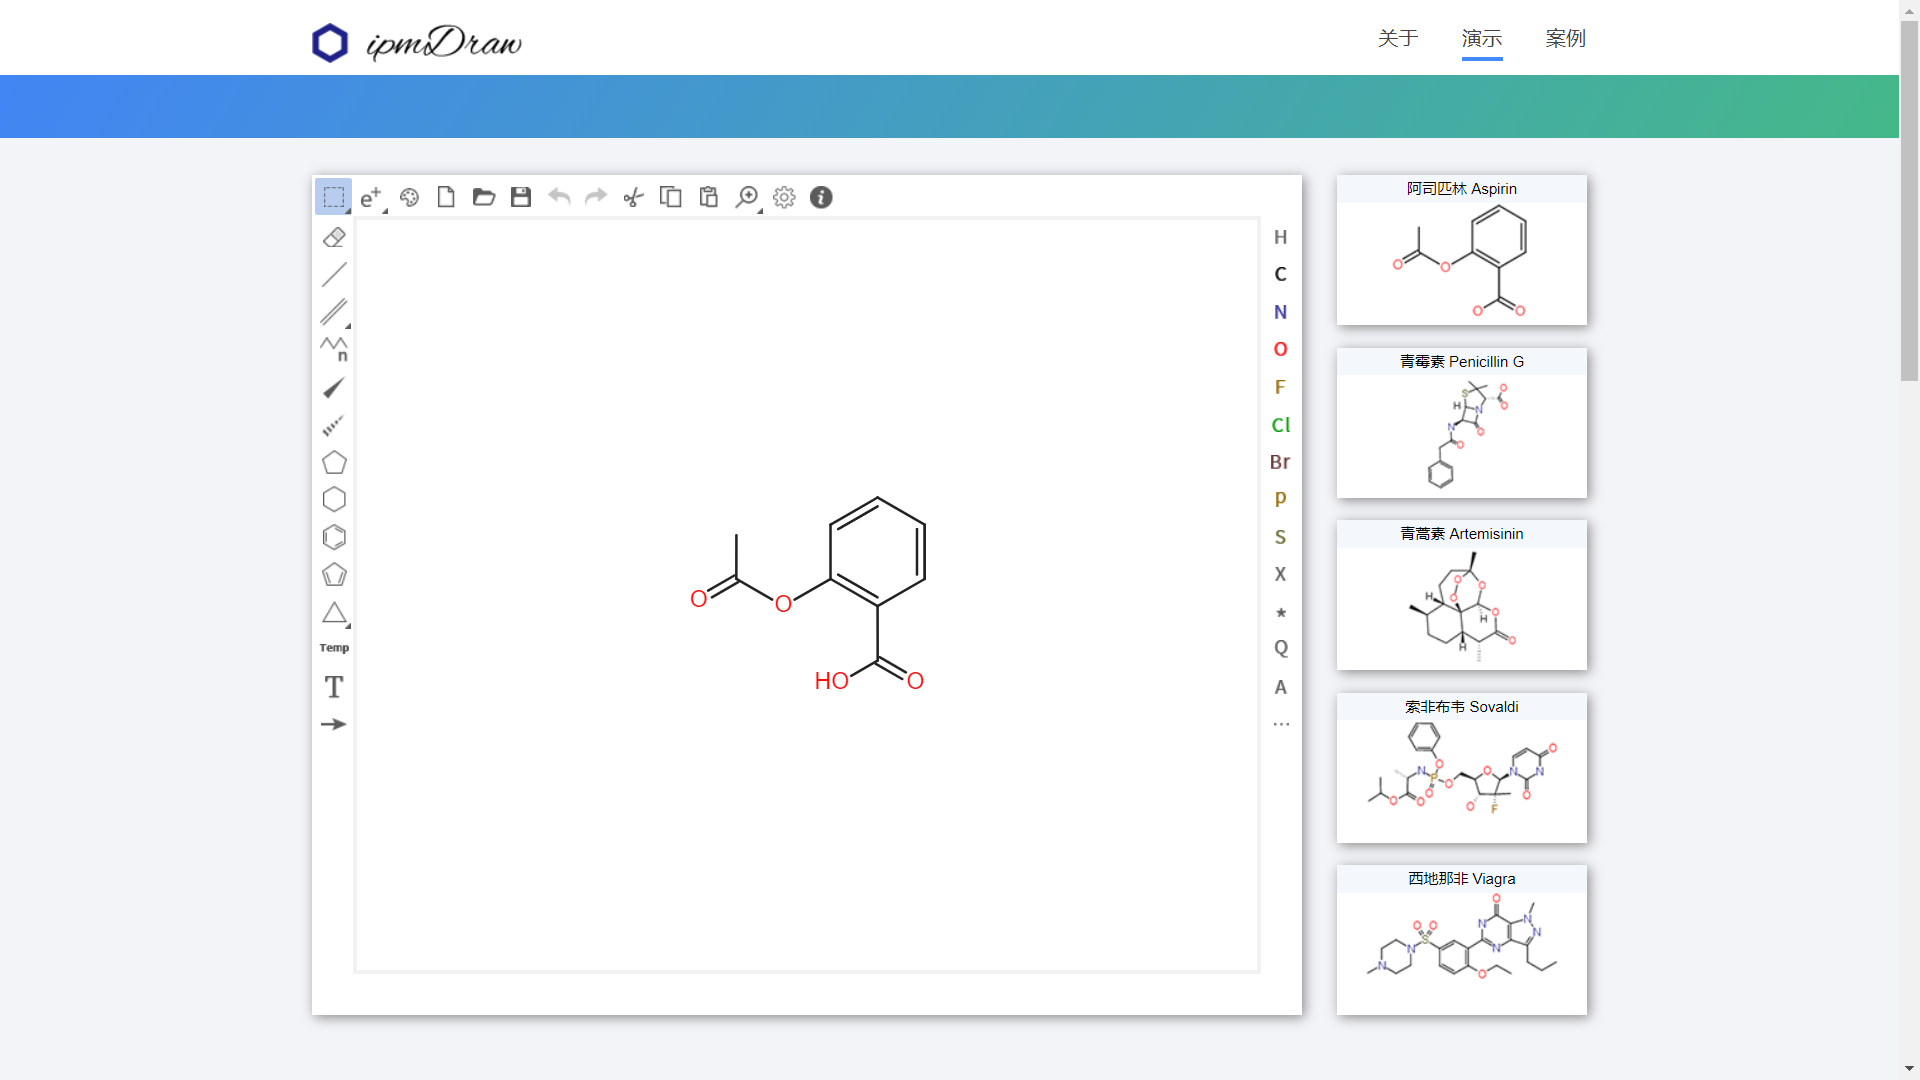Select the cyclopentadiene ring tool
1920x1080 pixels.
pyautogui.click(x=334, y=575)
